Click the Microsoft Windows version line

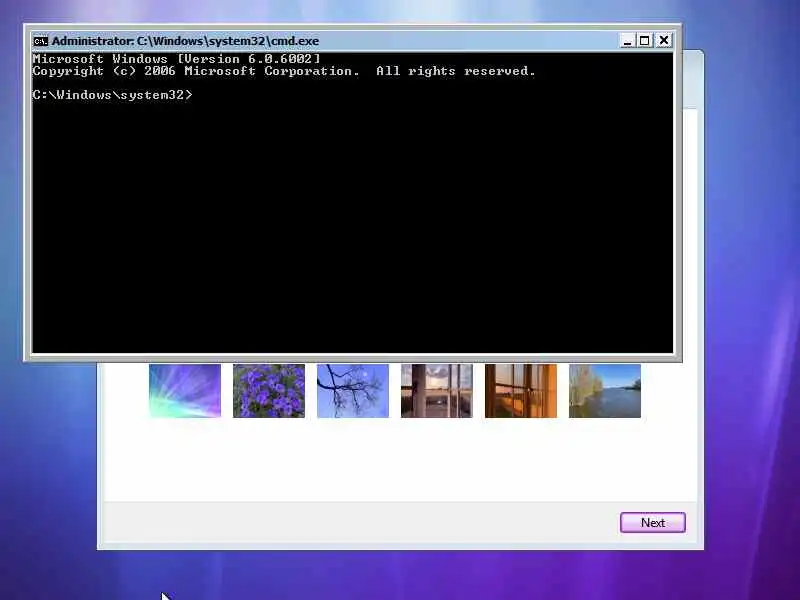(177, 59)
